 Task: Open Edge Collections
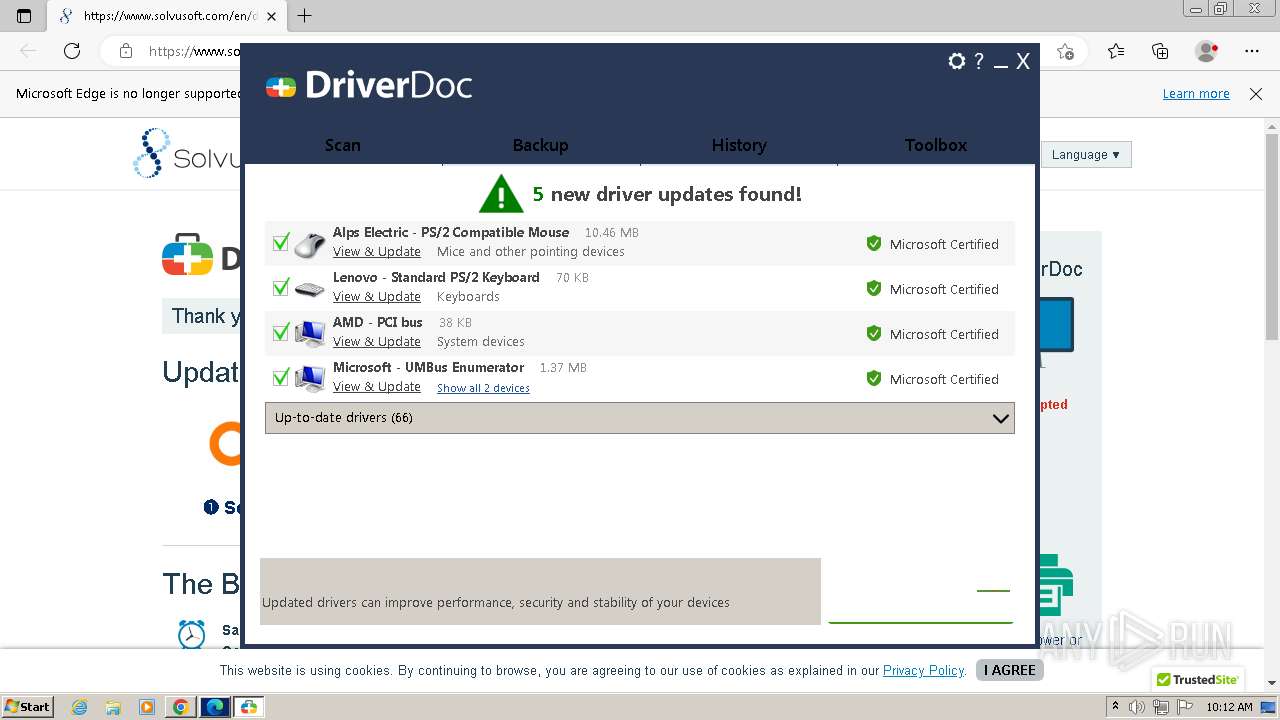click(1160, 51)
